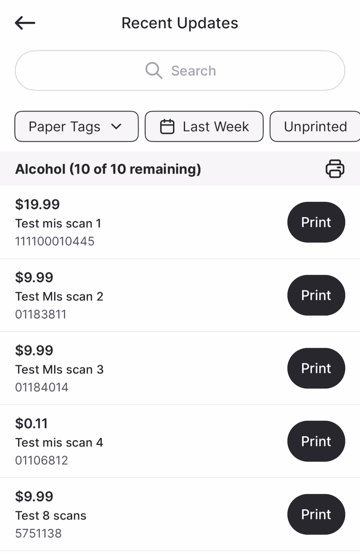Print tag for Test mis scan 4
This screenshot has width=360, height=554.
click(x=316, y=441)
